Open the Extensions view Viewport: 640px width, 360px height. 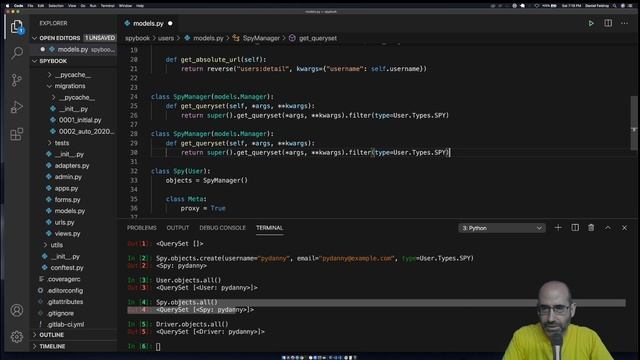[x=17, y=134]
